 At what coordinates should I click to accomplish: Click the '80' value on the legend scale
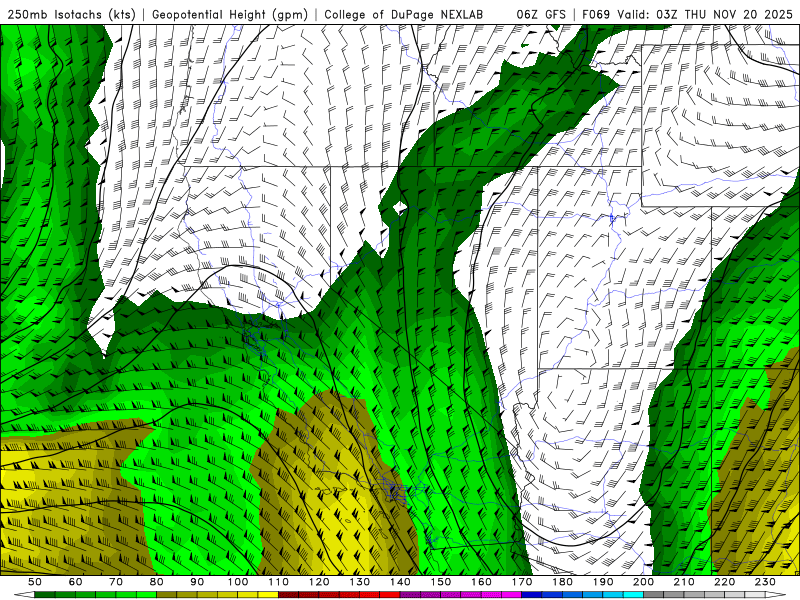click(x=157, y=582)
